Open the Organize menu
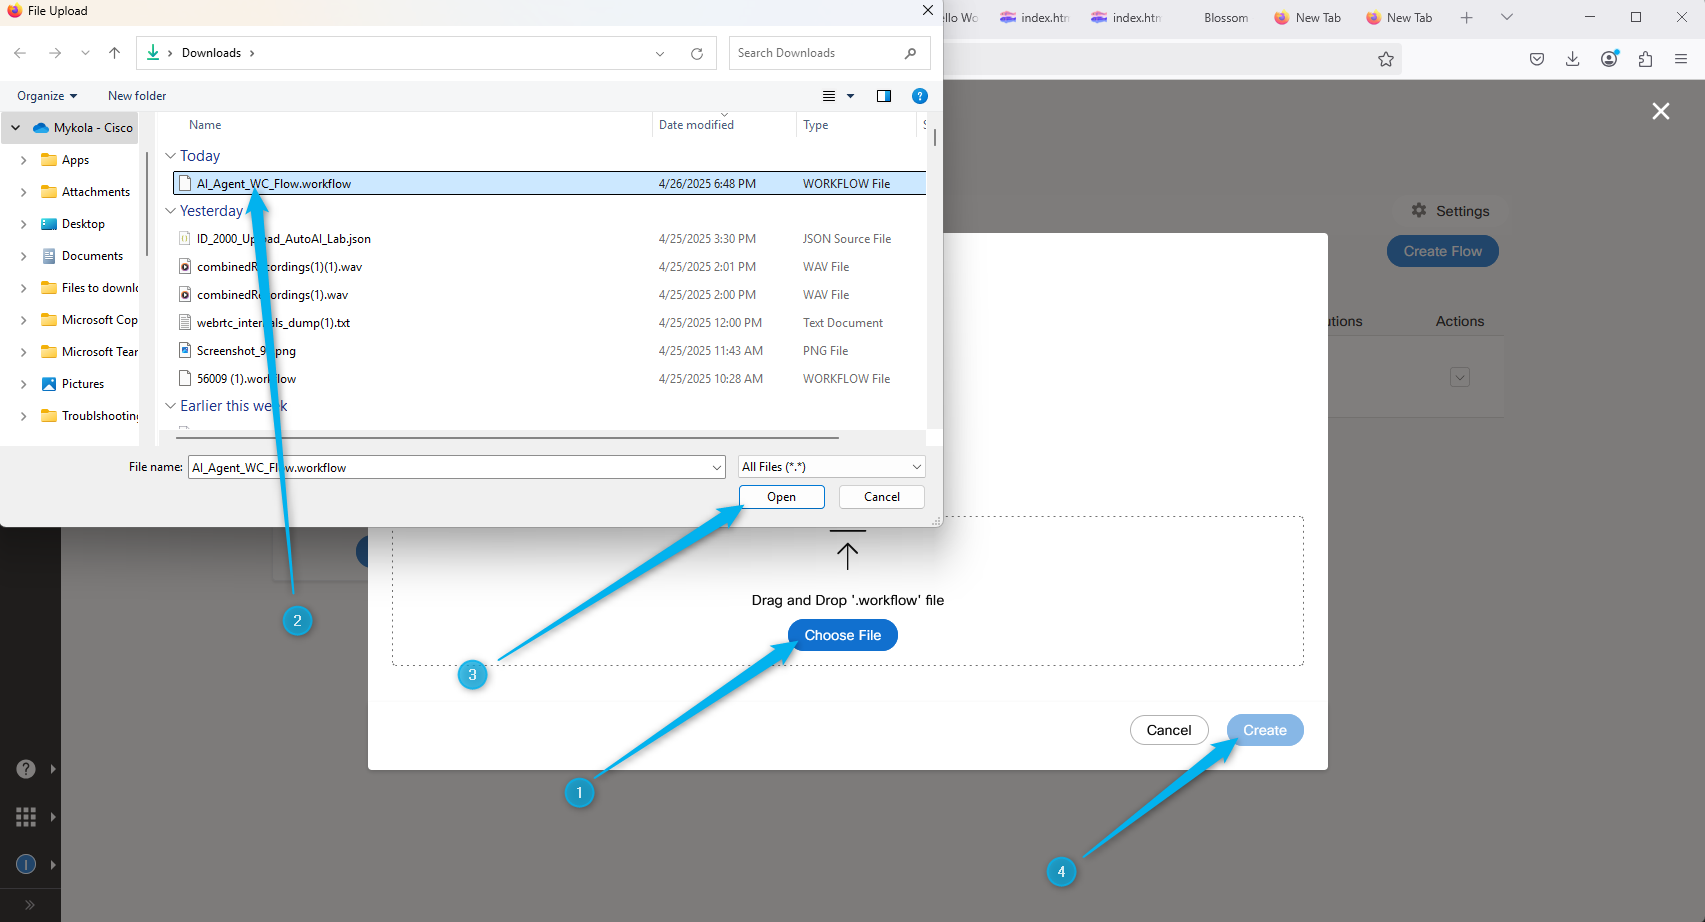The image size is (1705, 922). (46, 96)
